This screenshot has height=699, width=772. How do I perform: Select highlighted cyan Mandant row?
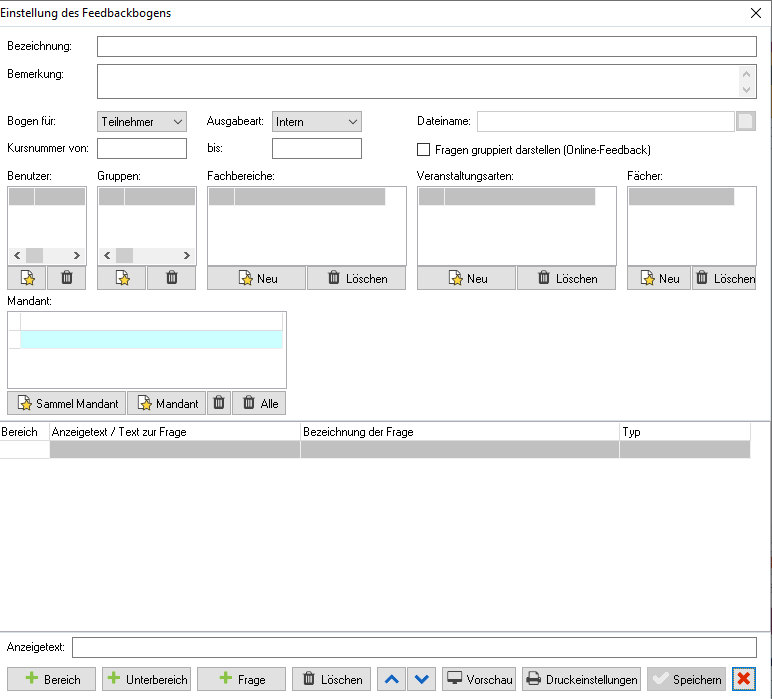click(x=151, y=340)
